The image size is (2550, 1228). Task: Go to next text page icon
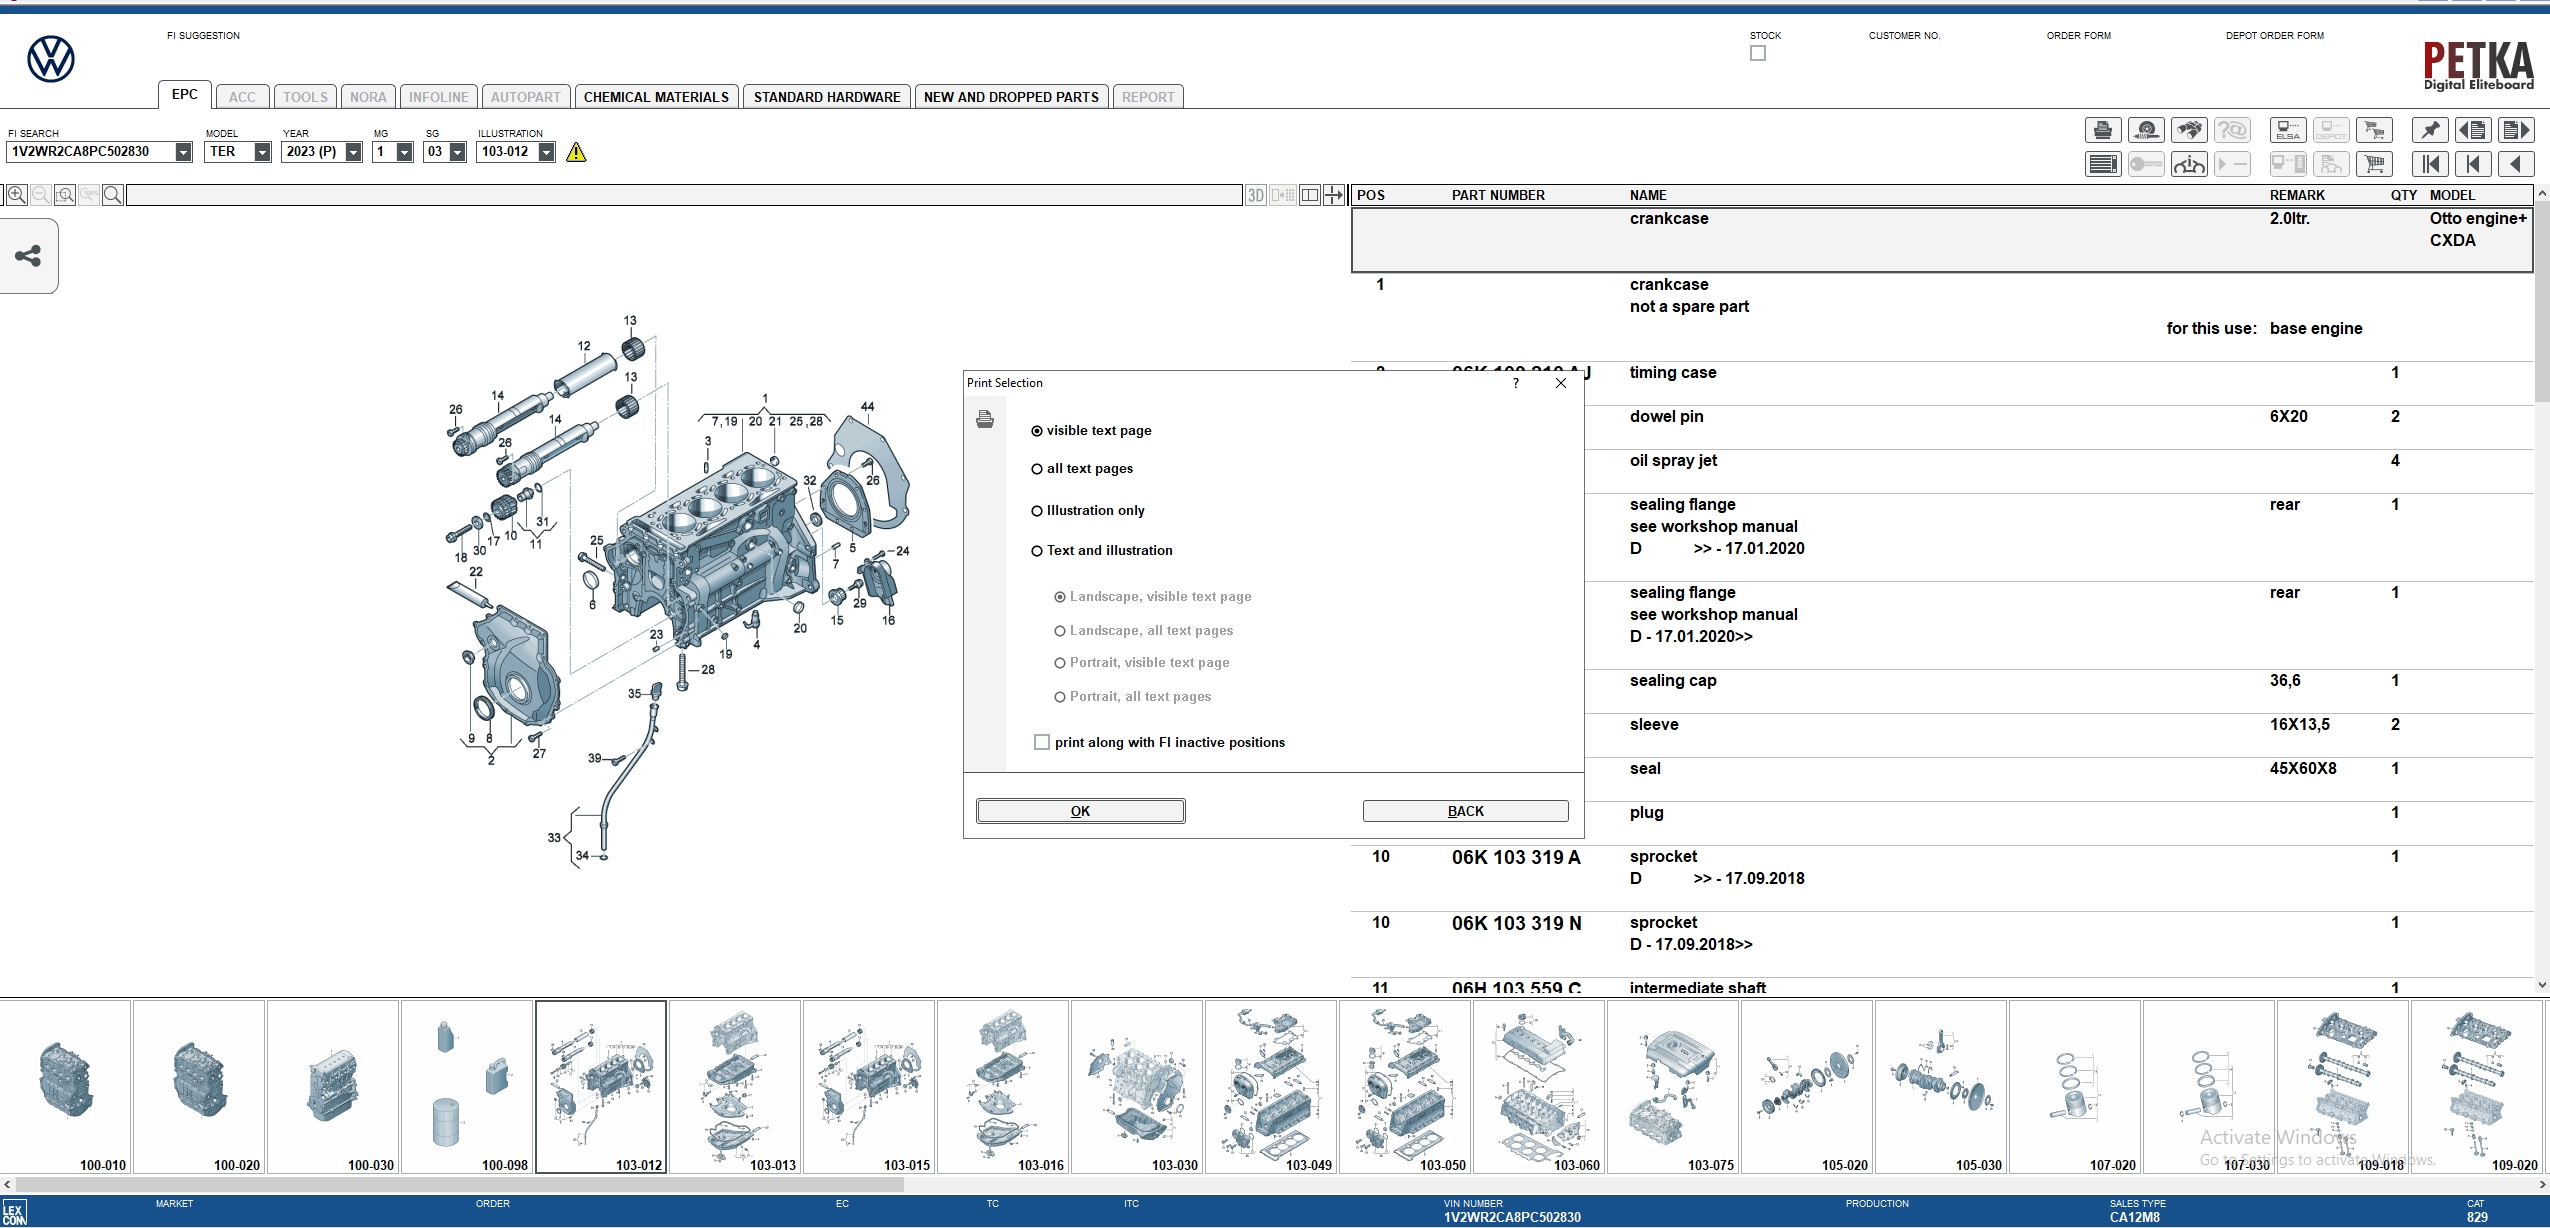(x=2516, y=130)
